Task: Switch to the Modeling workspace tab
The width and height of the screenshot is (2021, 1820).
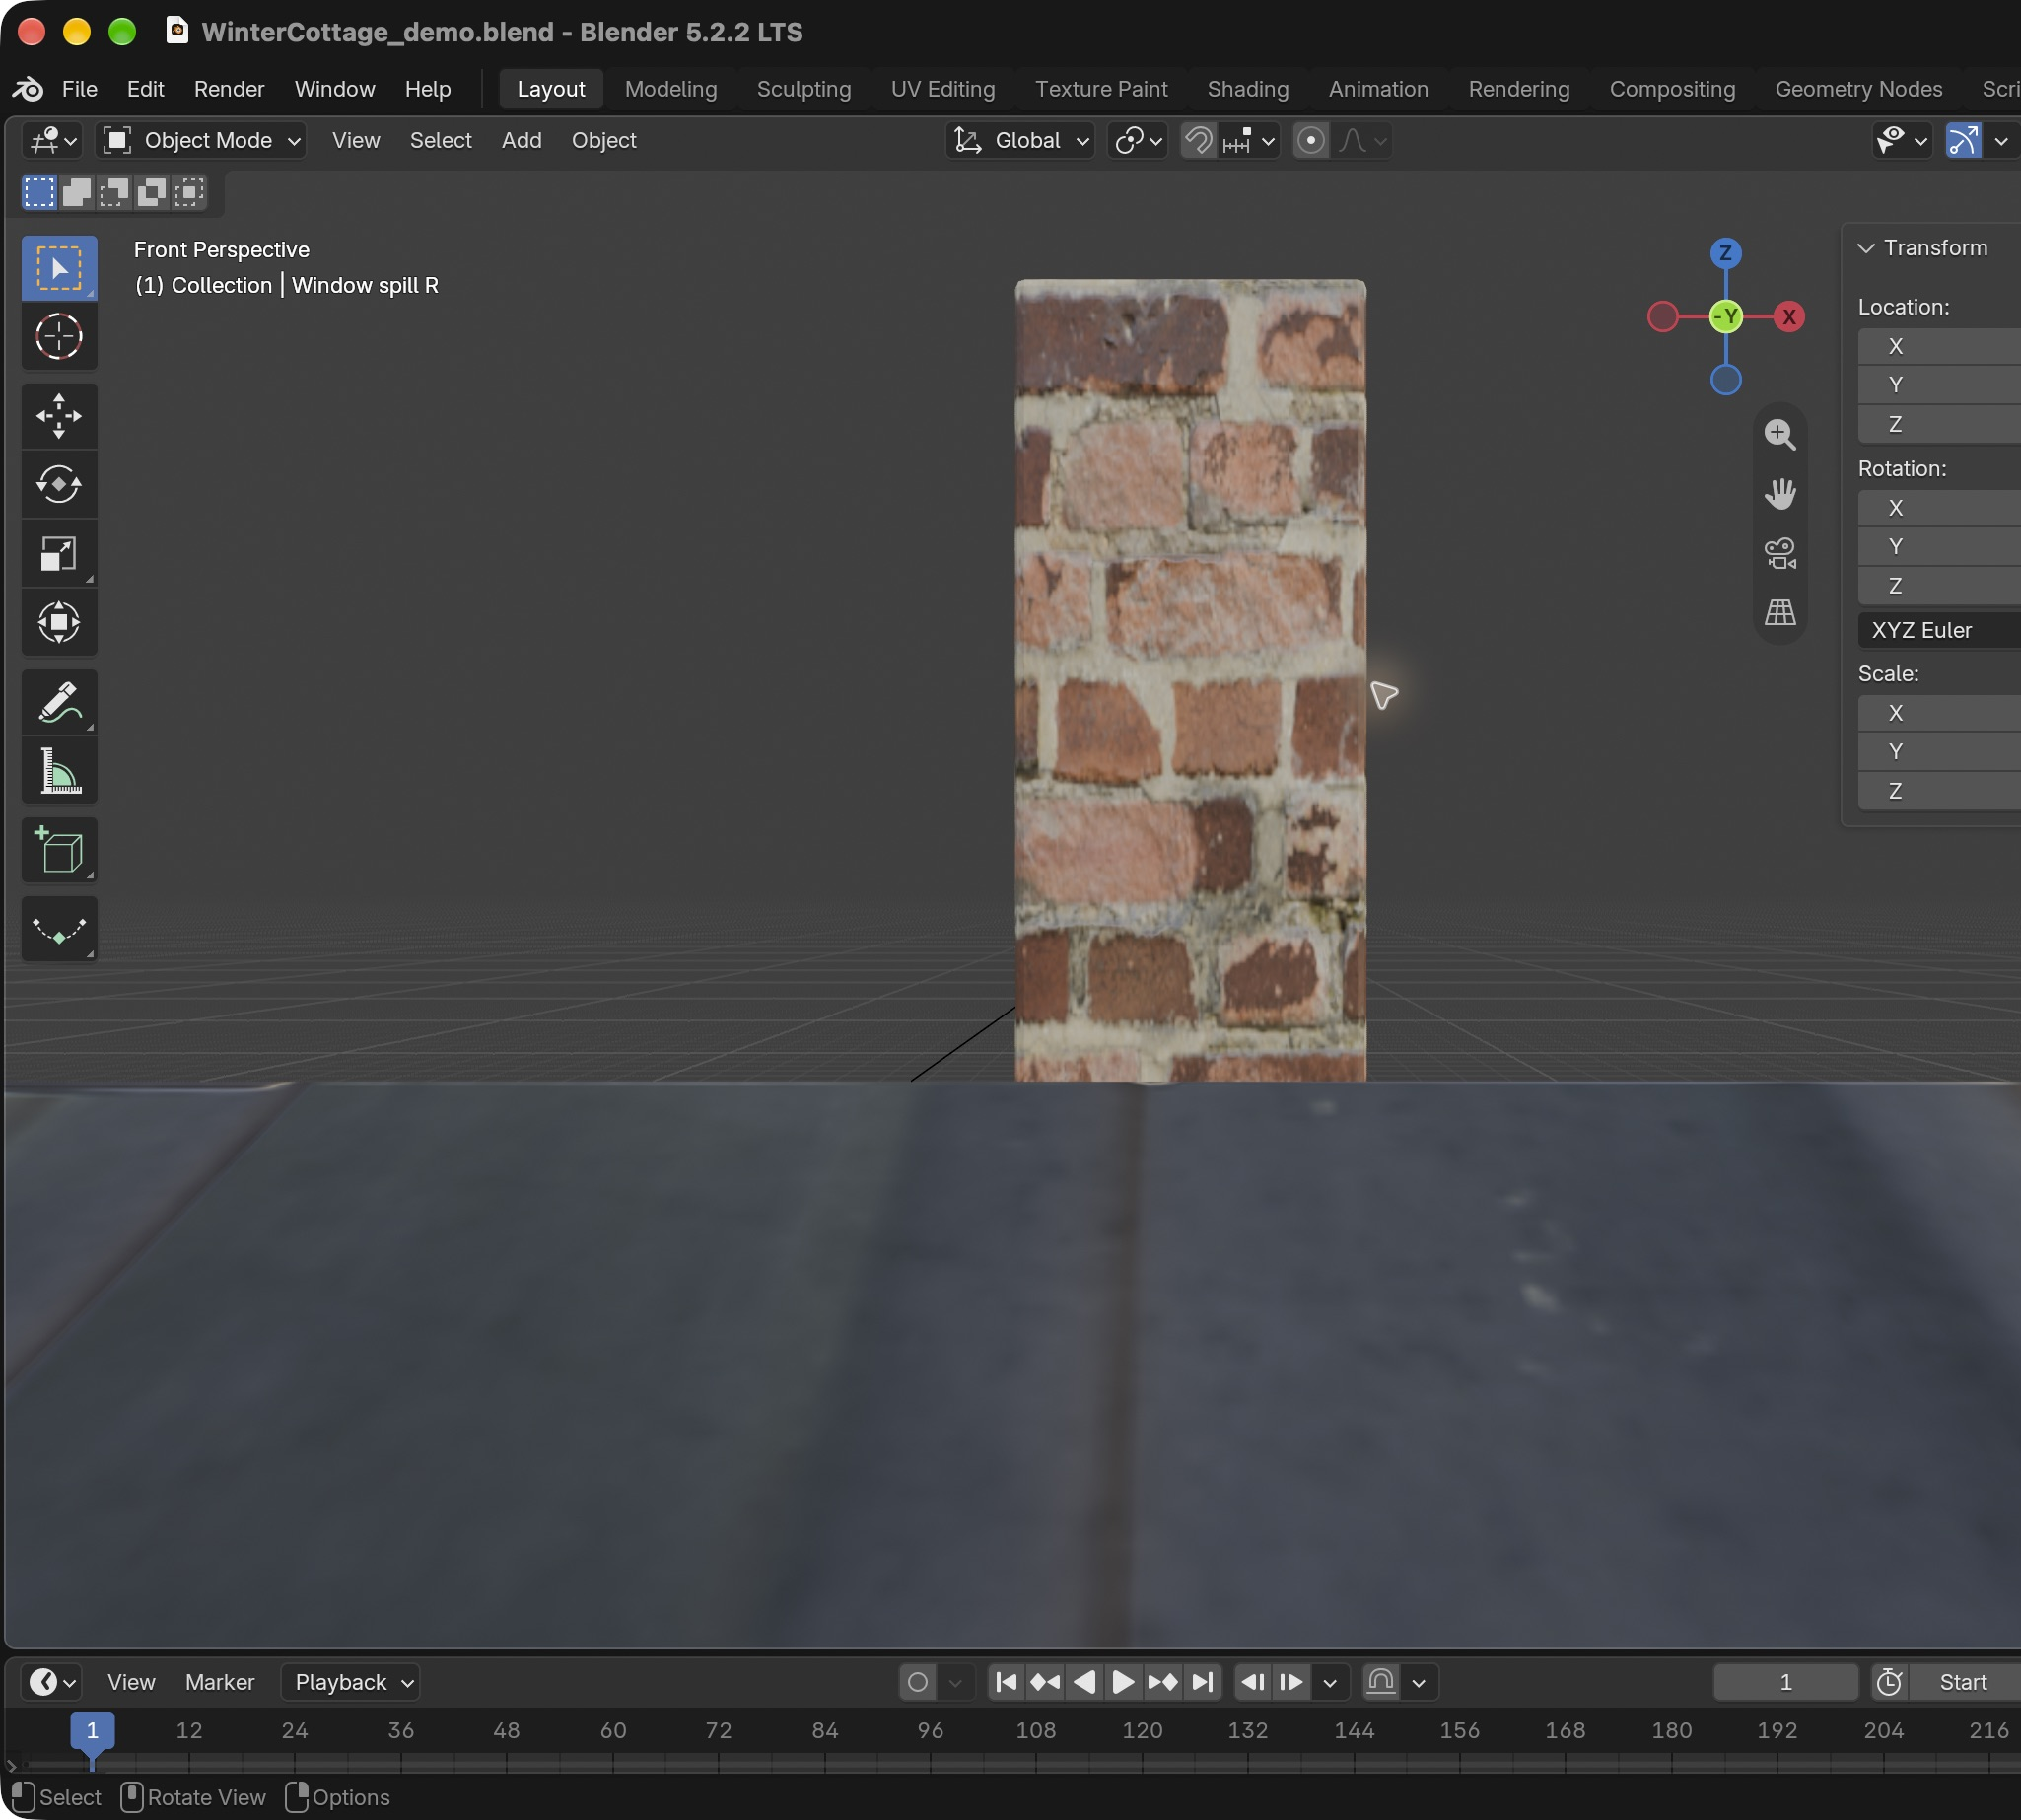Action: [x=671, y=89]
